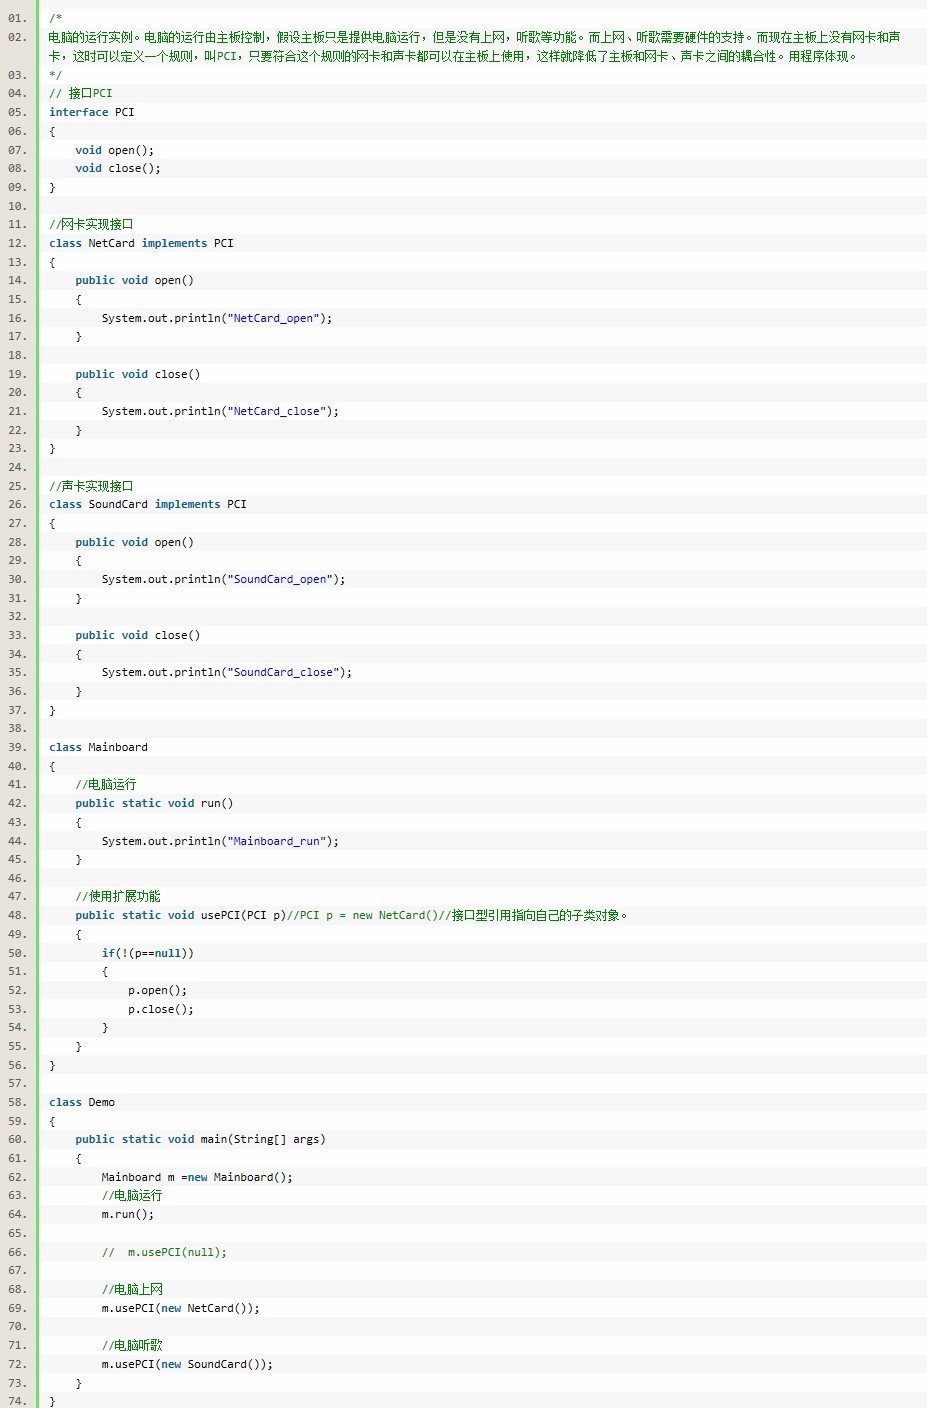
Task: Click line number 02. in gutter
Action: (x=17, y=37)
